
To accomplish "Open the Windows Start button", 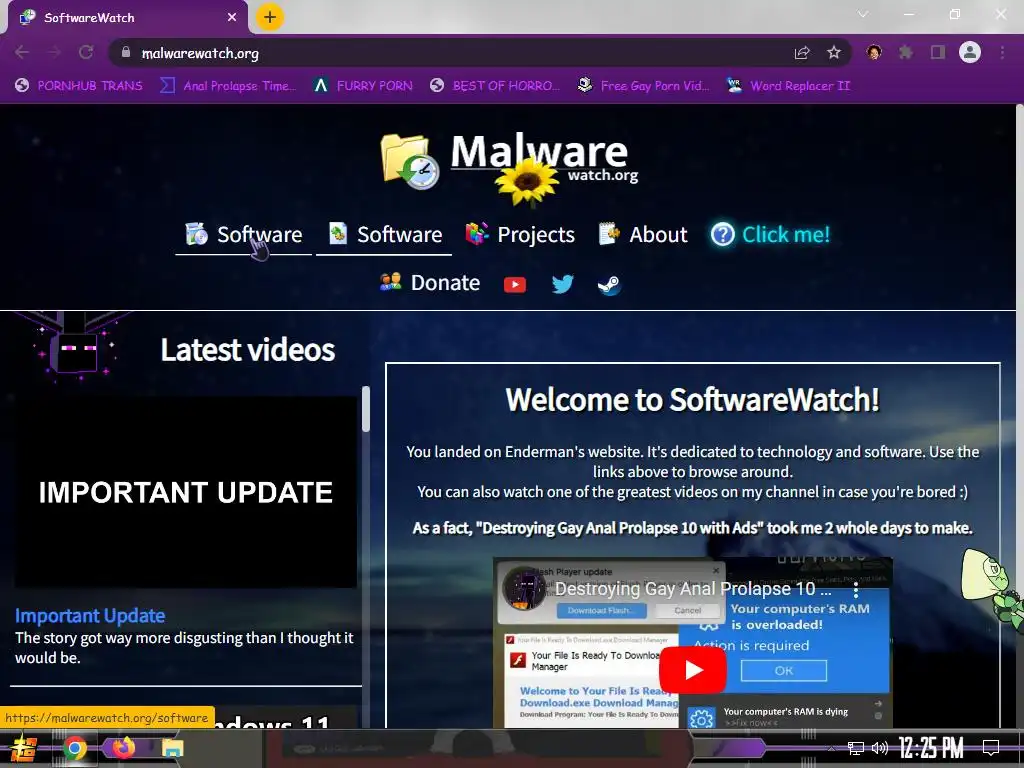I will tap(24, 748).
